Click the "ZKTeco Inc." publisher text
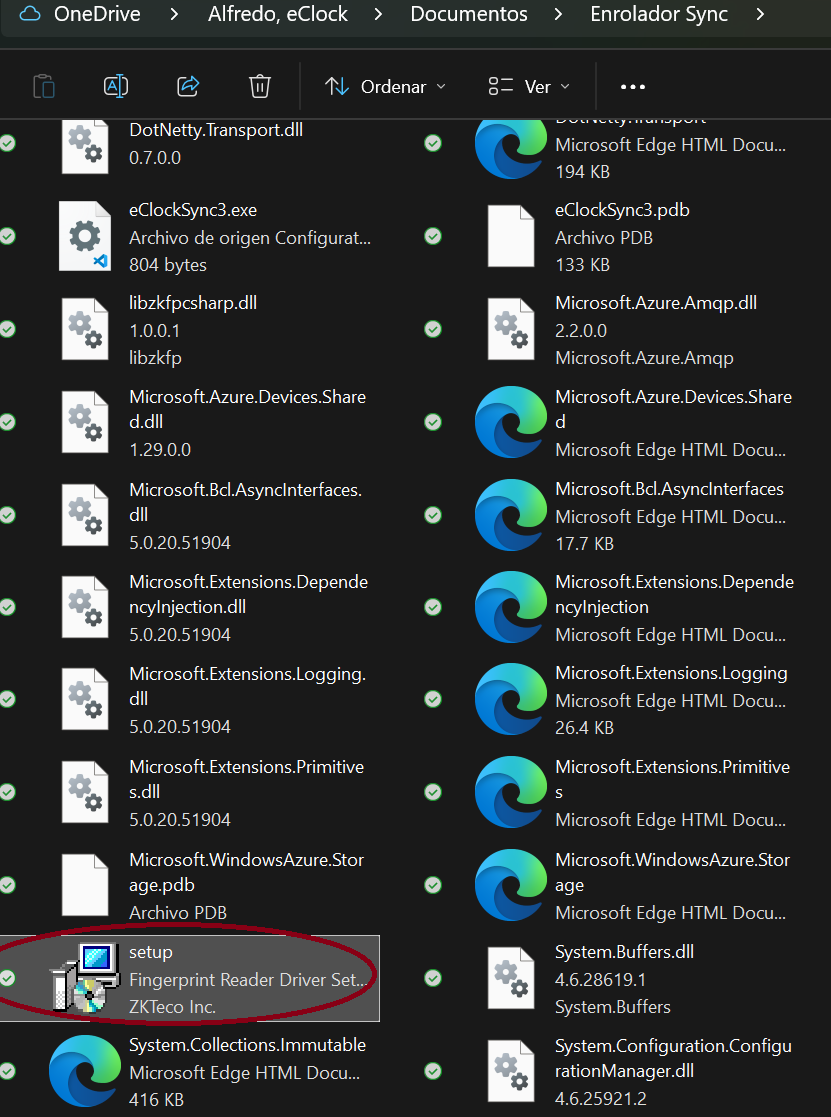 point(172,1007)
